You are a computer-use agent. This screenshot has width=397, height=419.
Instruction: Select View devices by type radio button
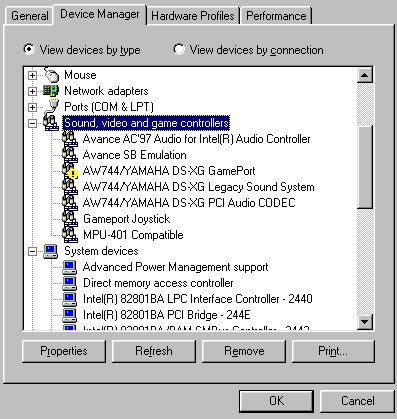click(x=29, y=50)
